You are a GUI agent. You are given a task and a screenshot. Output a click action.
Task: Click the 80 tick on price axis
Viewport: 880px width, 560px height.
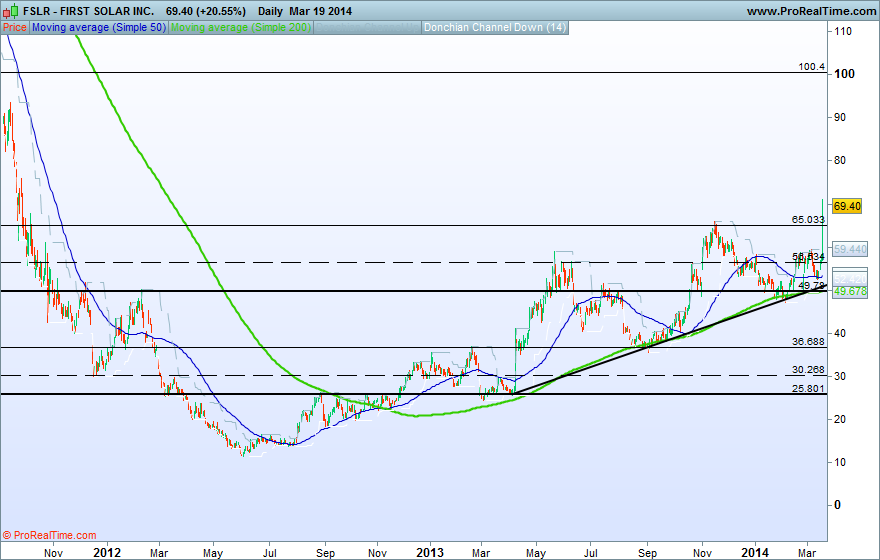(x=840, y=160)
